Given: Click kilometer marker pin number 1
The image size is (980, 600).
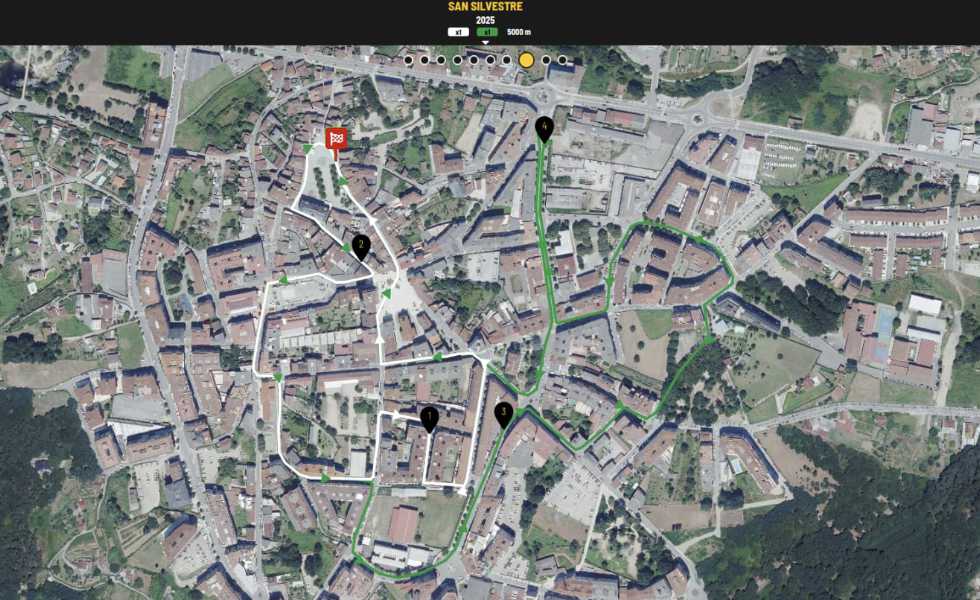Looking at the screenshot, I should click(x=429, y=418).
